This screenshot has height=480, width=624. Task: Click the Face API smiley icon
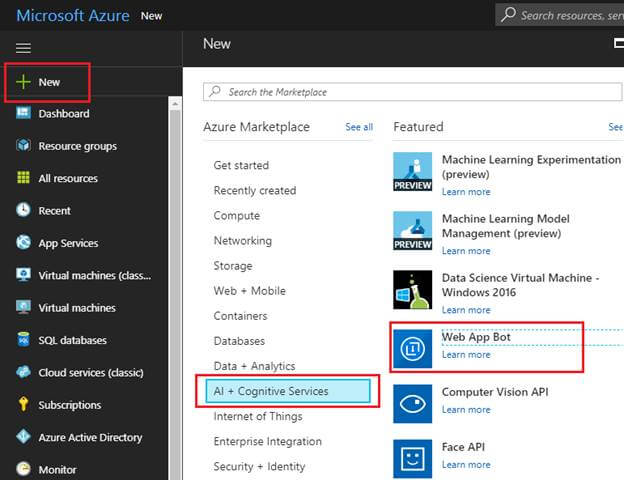[x=412, y=459]
